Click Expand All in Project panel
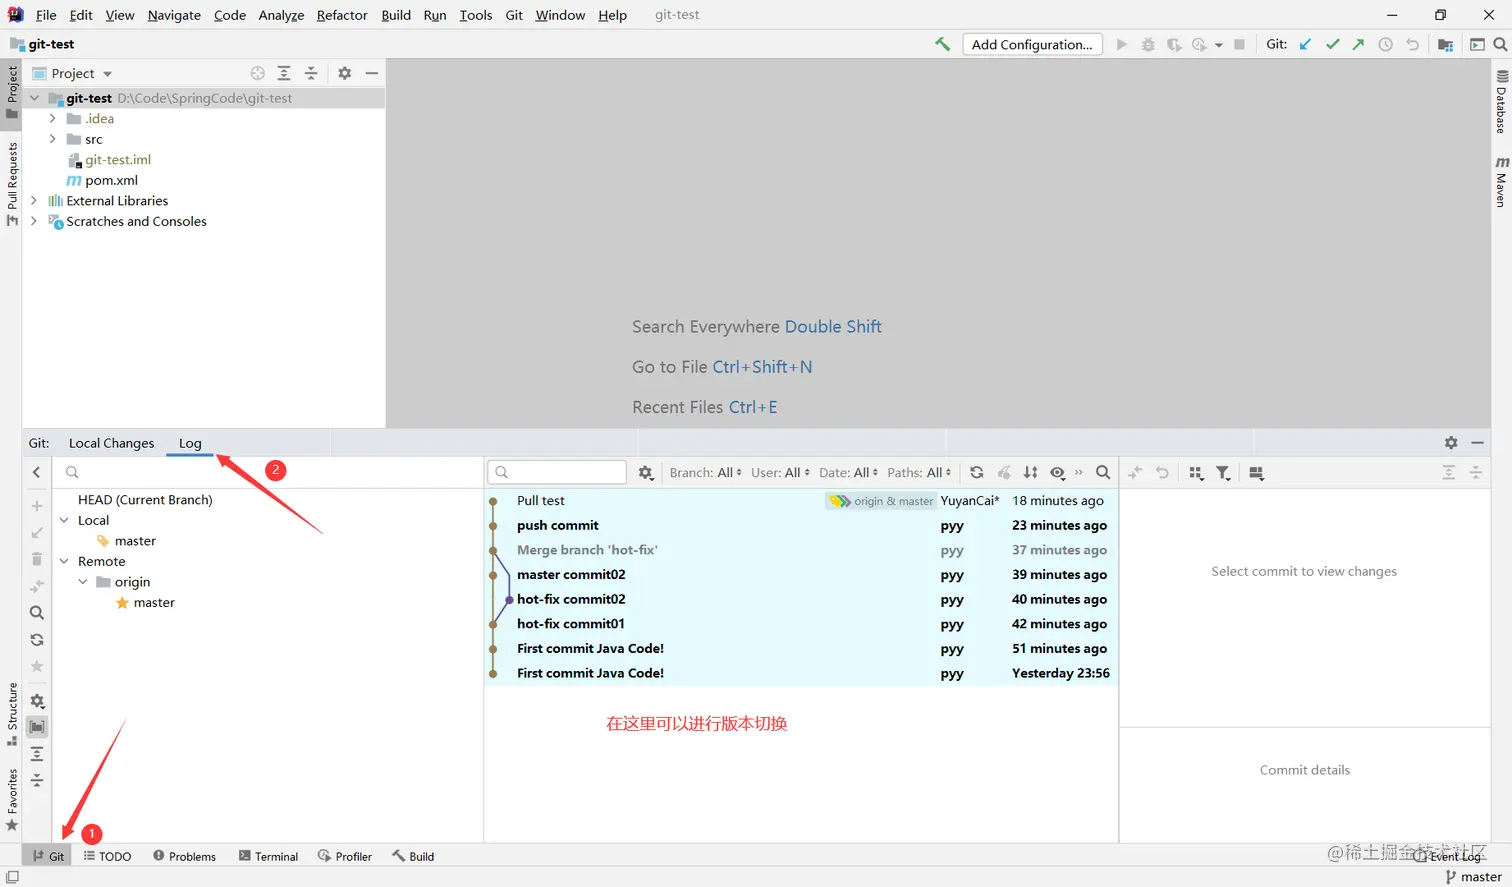 click(284, 73)
